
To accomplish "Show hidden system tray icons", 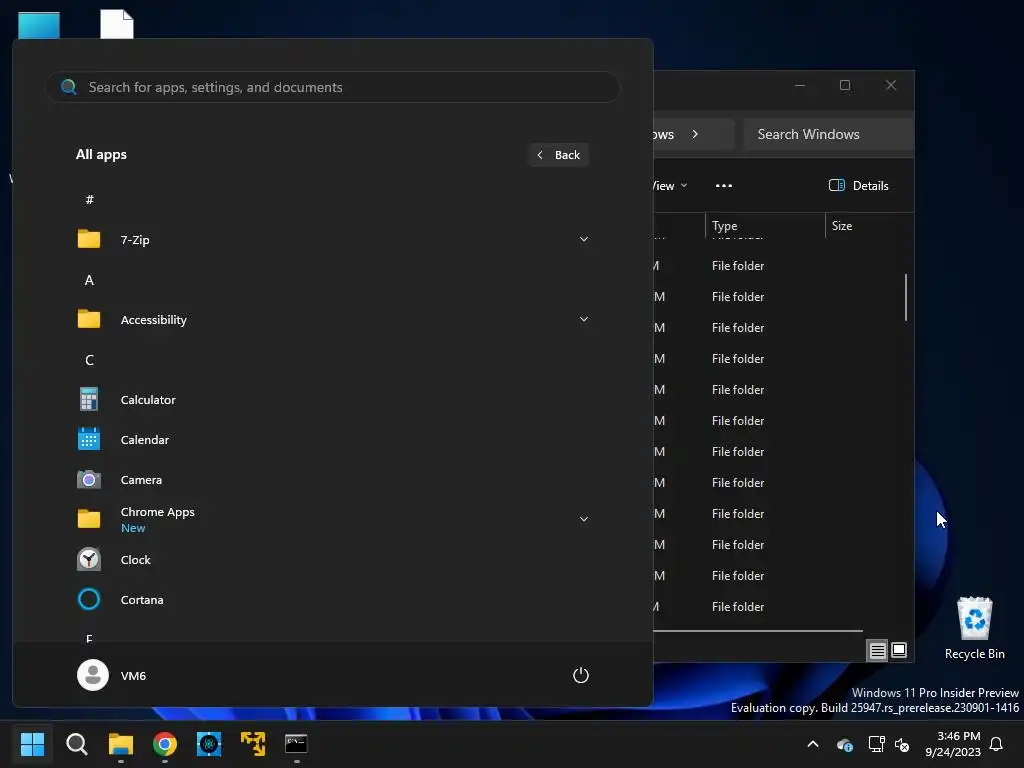I will (813, 744).
